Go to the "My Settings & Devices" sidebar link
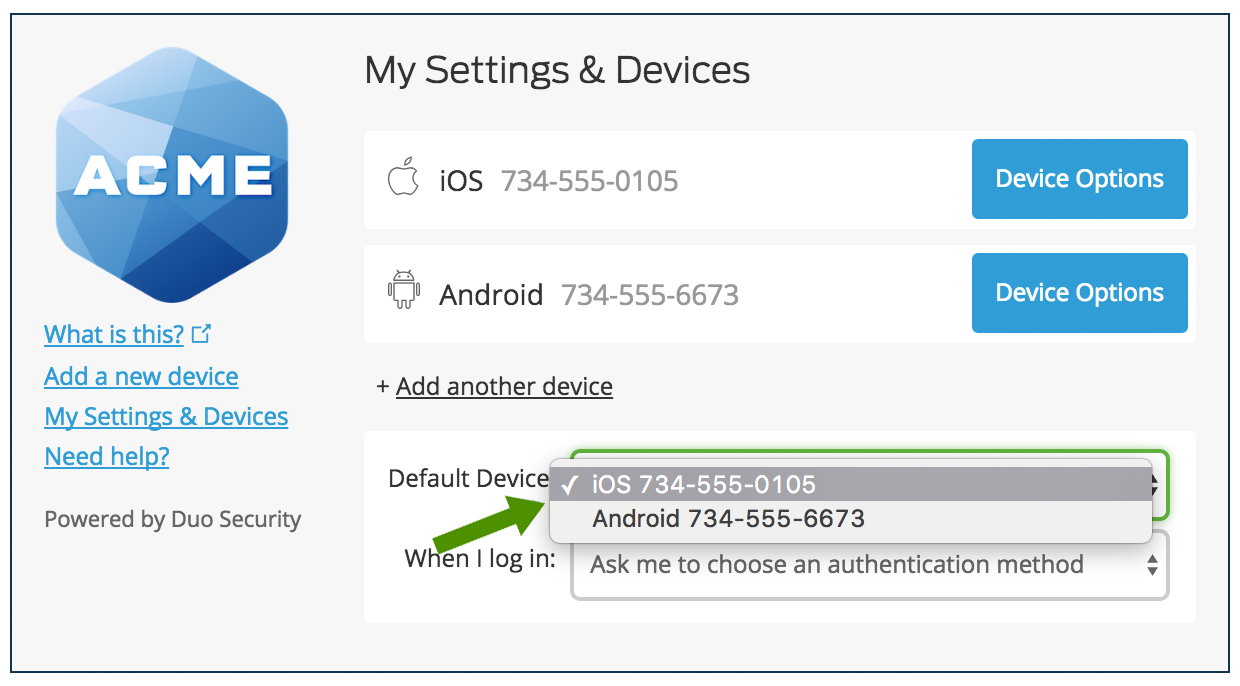 click(x=166, y=416)
